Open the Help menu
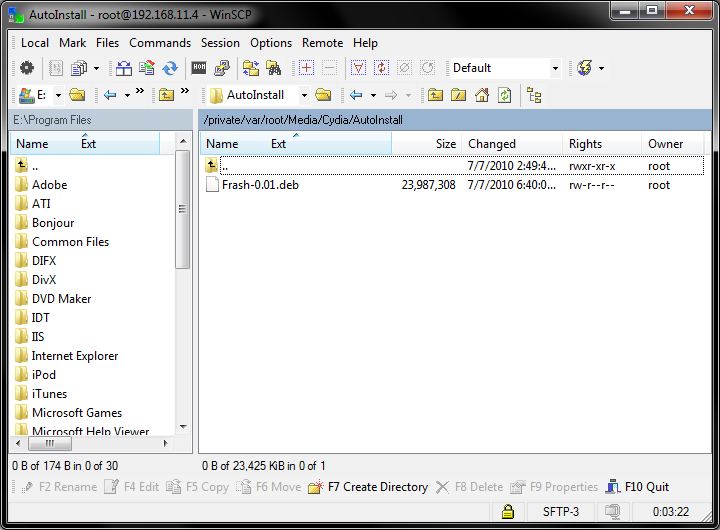 [x=366, y=43]
